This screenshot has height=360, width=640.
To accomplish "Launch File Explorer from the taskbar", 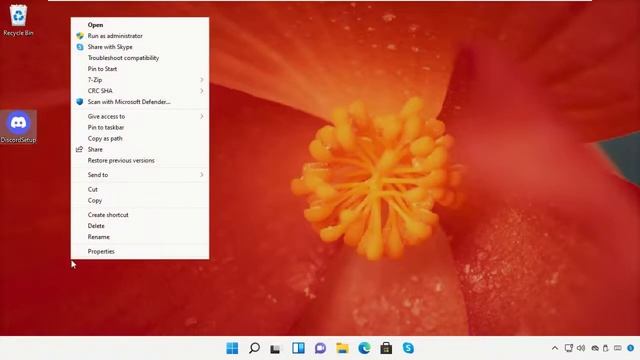I will tap(342, 348).
